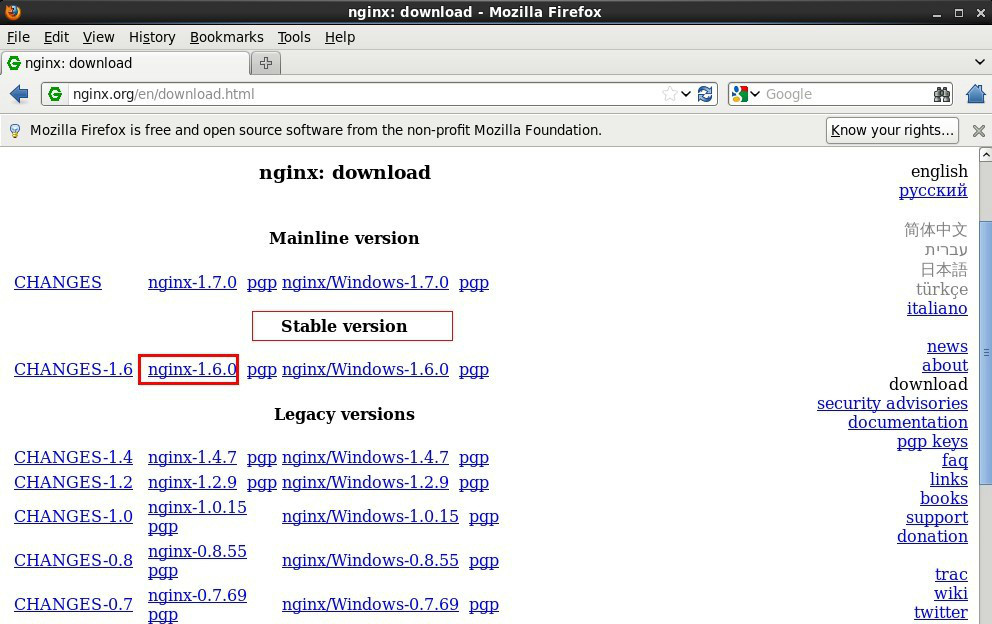Image resolution: width=992 pixels, height=624 pixels.
Task: Open CHANGES-1.2 link
Action: click(73, 482)
